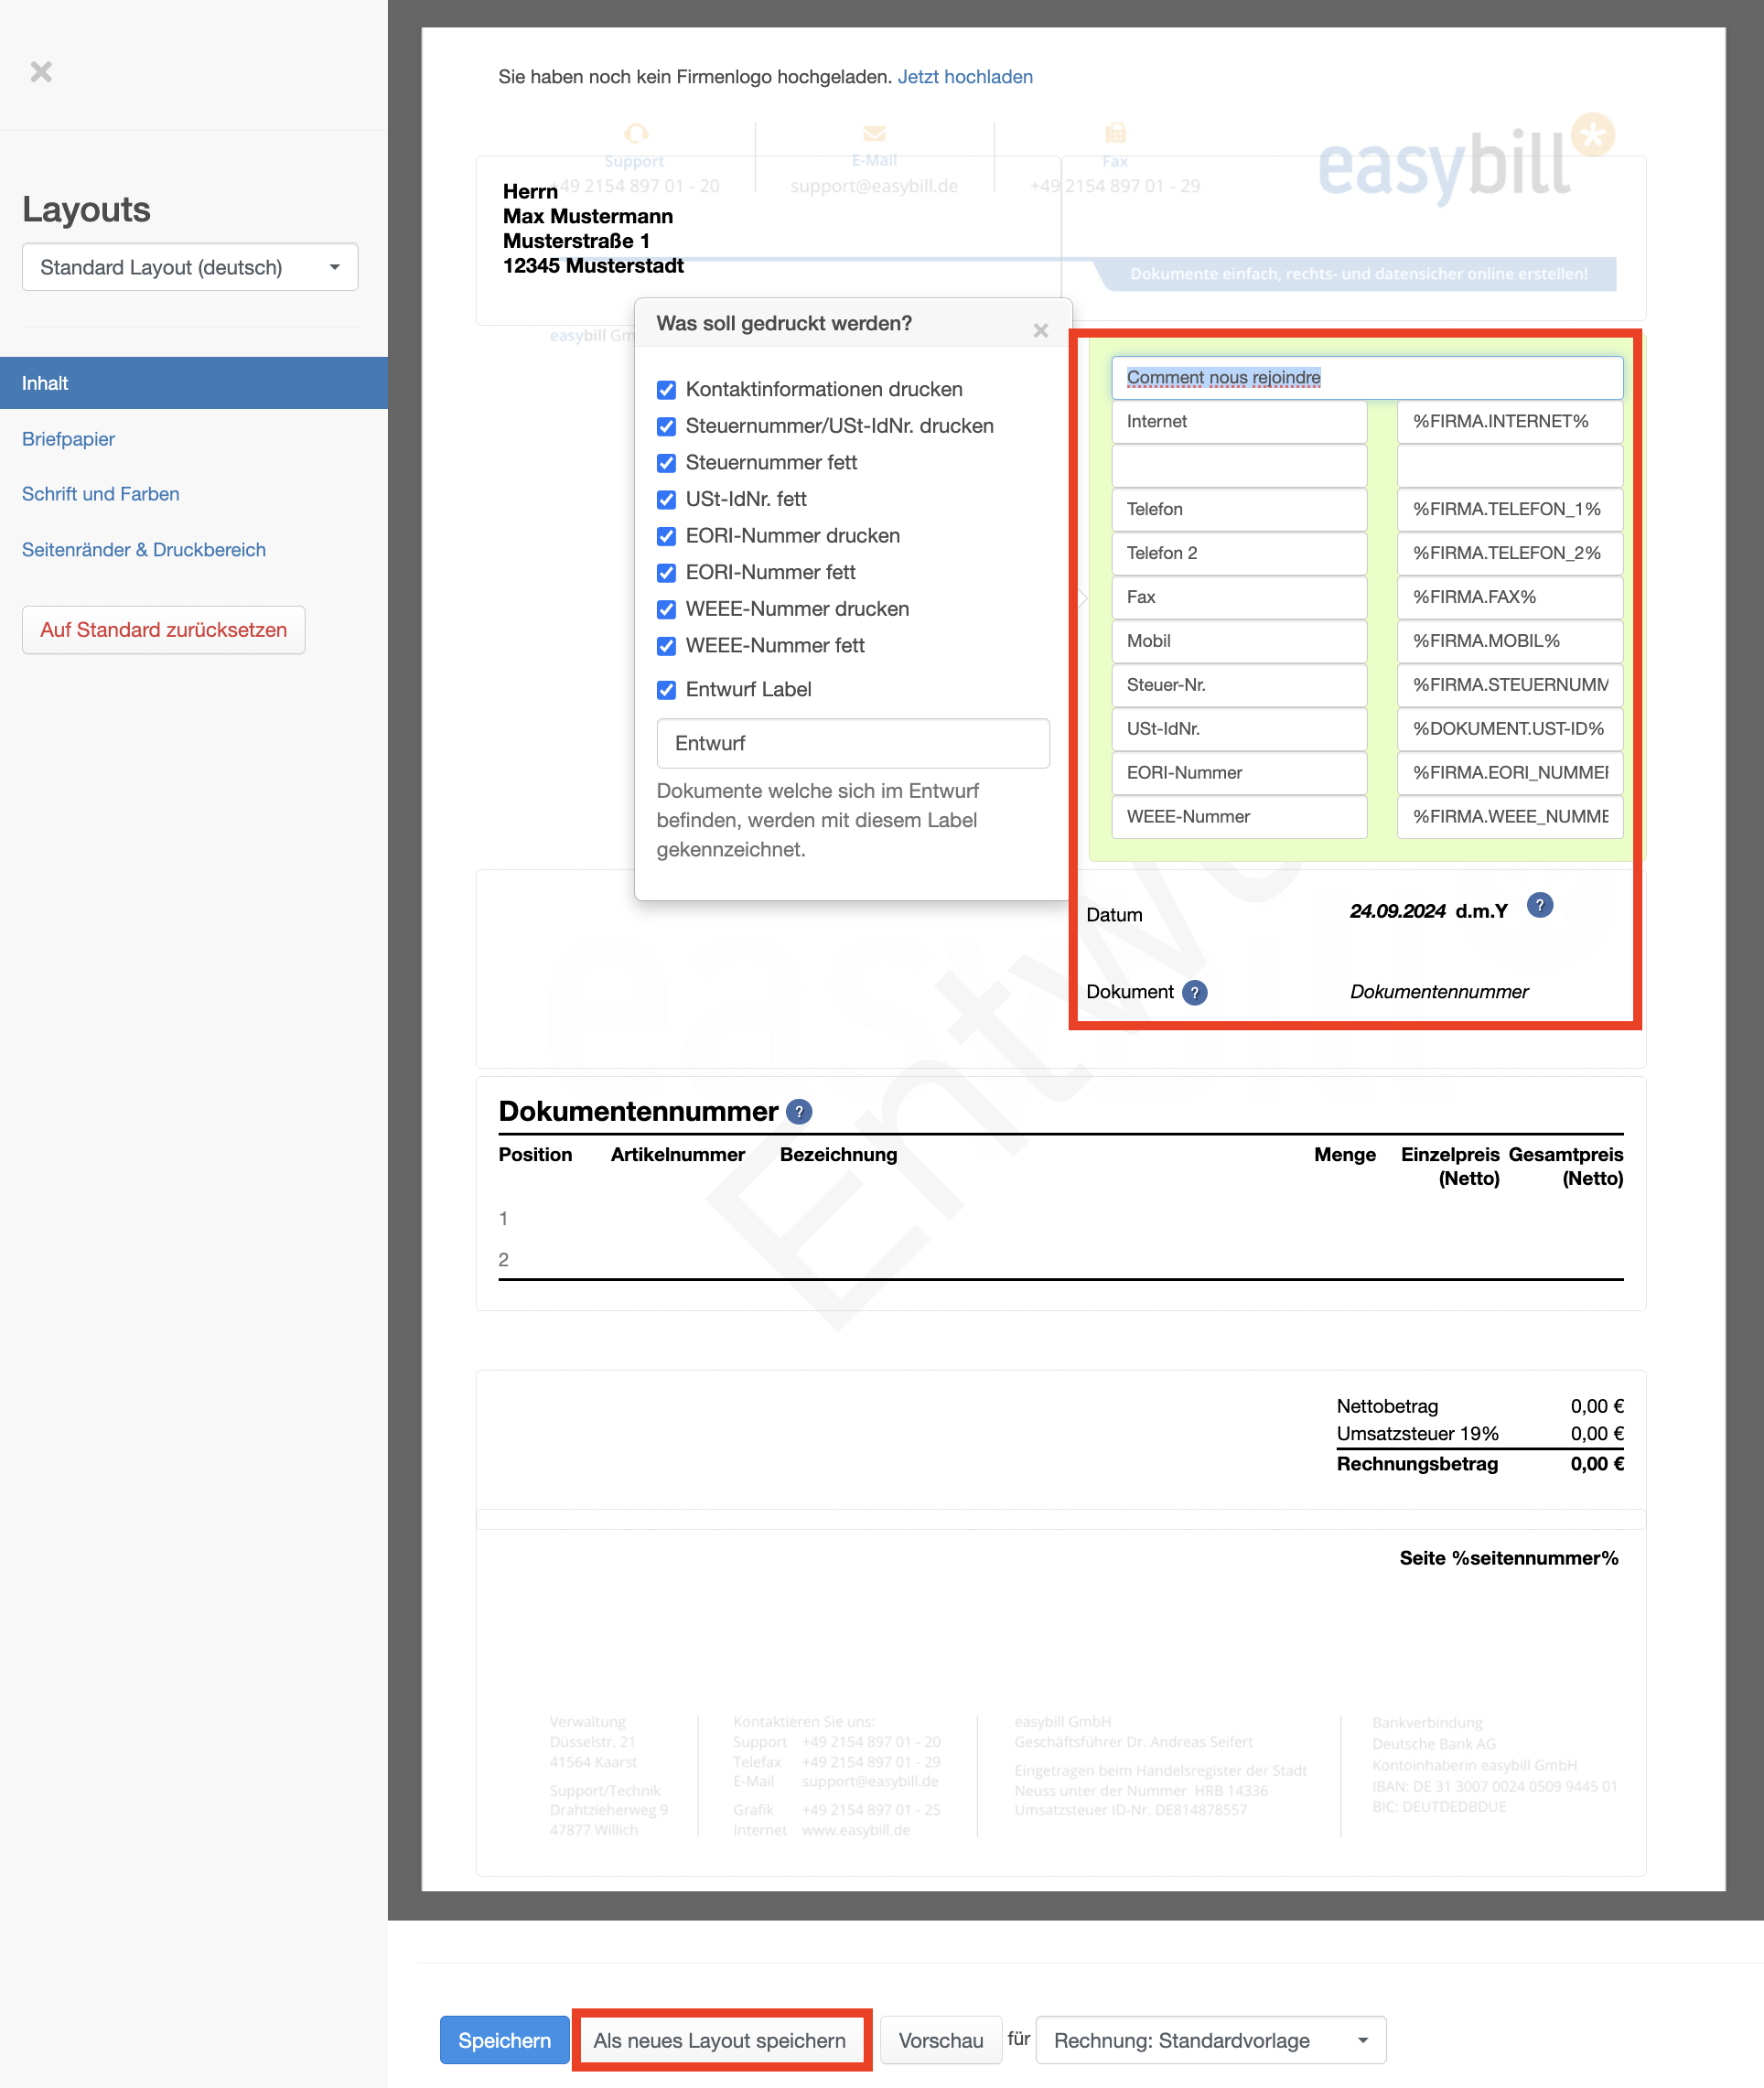Close the layout editor with the X icon
Viewport: 1764px width, 2088px height.
tap(41, 72)
